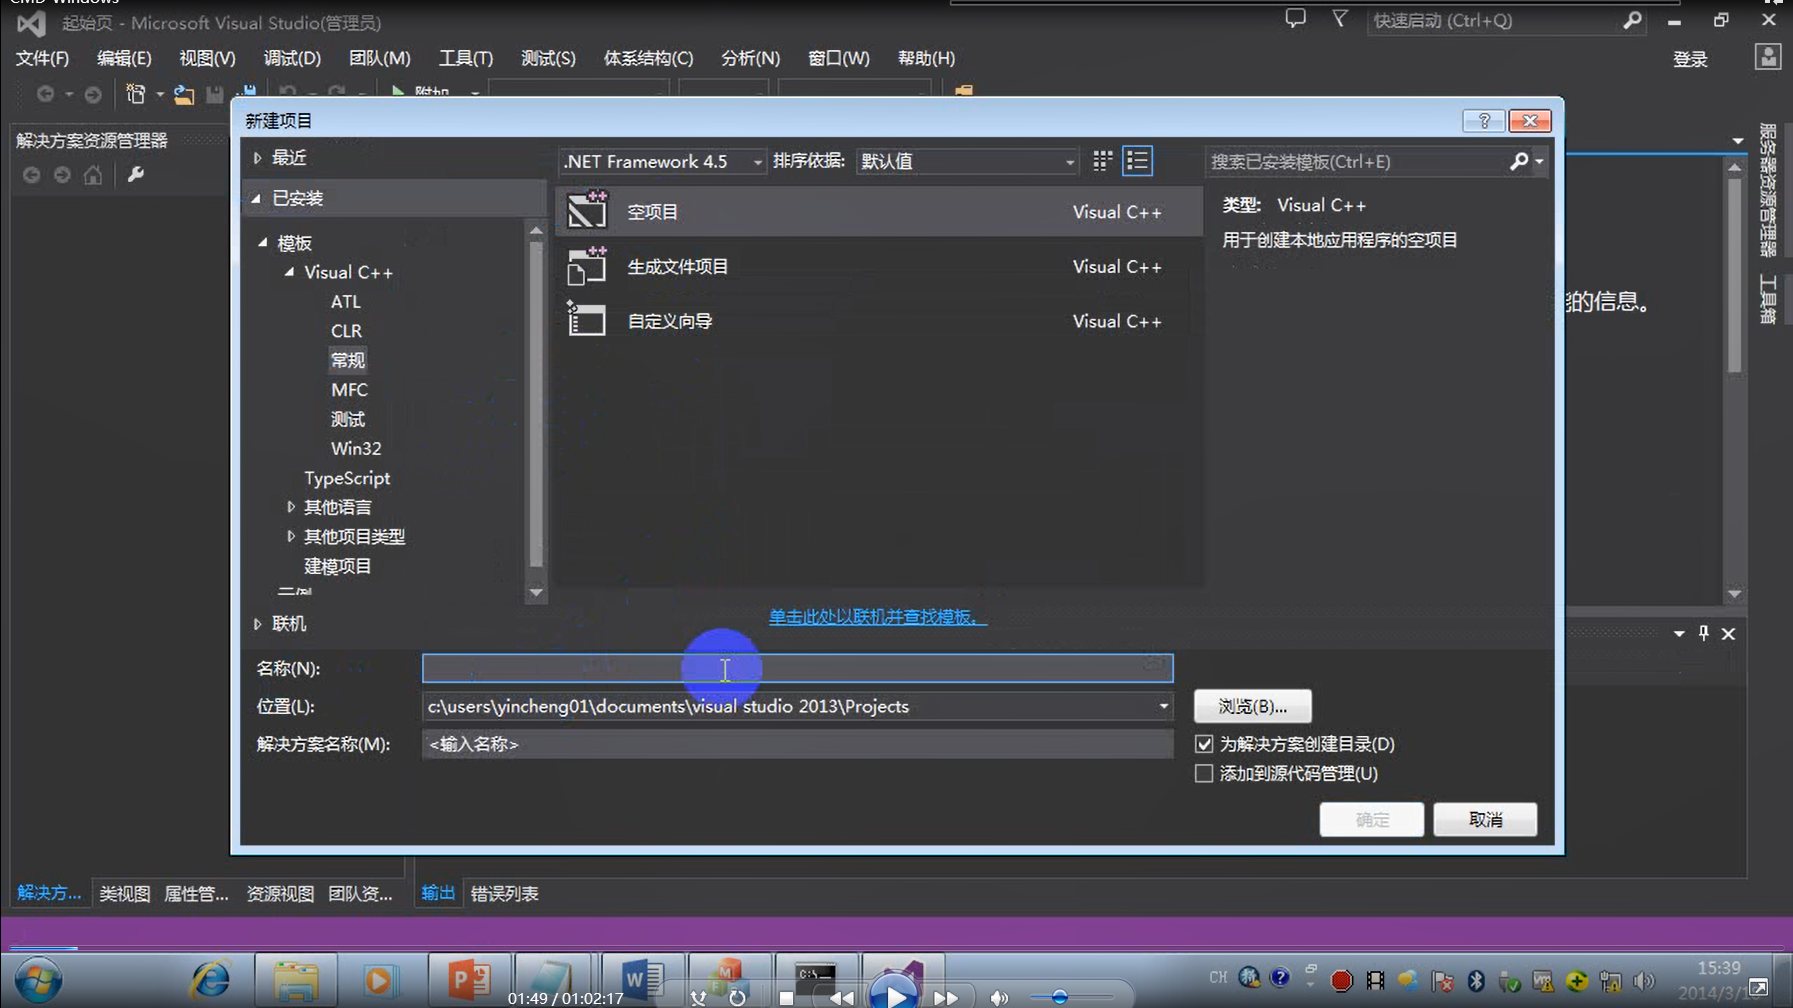Click the notifications filter funnel icon
This screenshot has width=1793, height=1008.
(x=1340, y=19)
